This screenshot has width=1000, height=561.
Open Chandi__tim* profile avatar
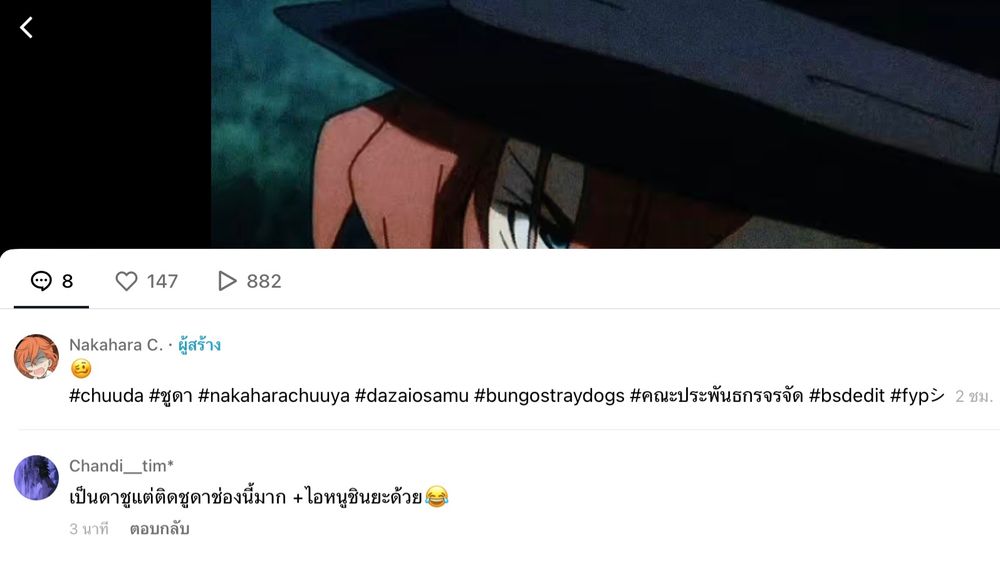[36, 477]
